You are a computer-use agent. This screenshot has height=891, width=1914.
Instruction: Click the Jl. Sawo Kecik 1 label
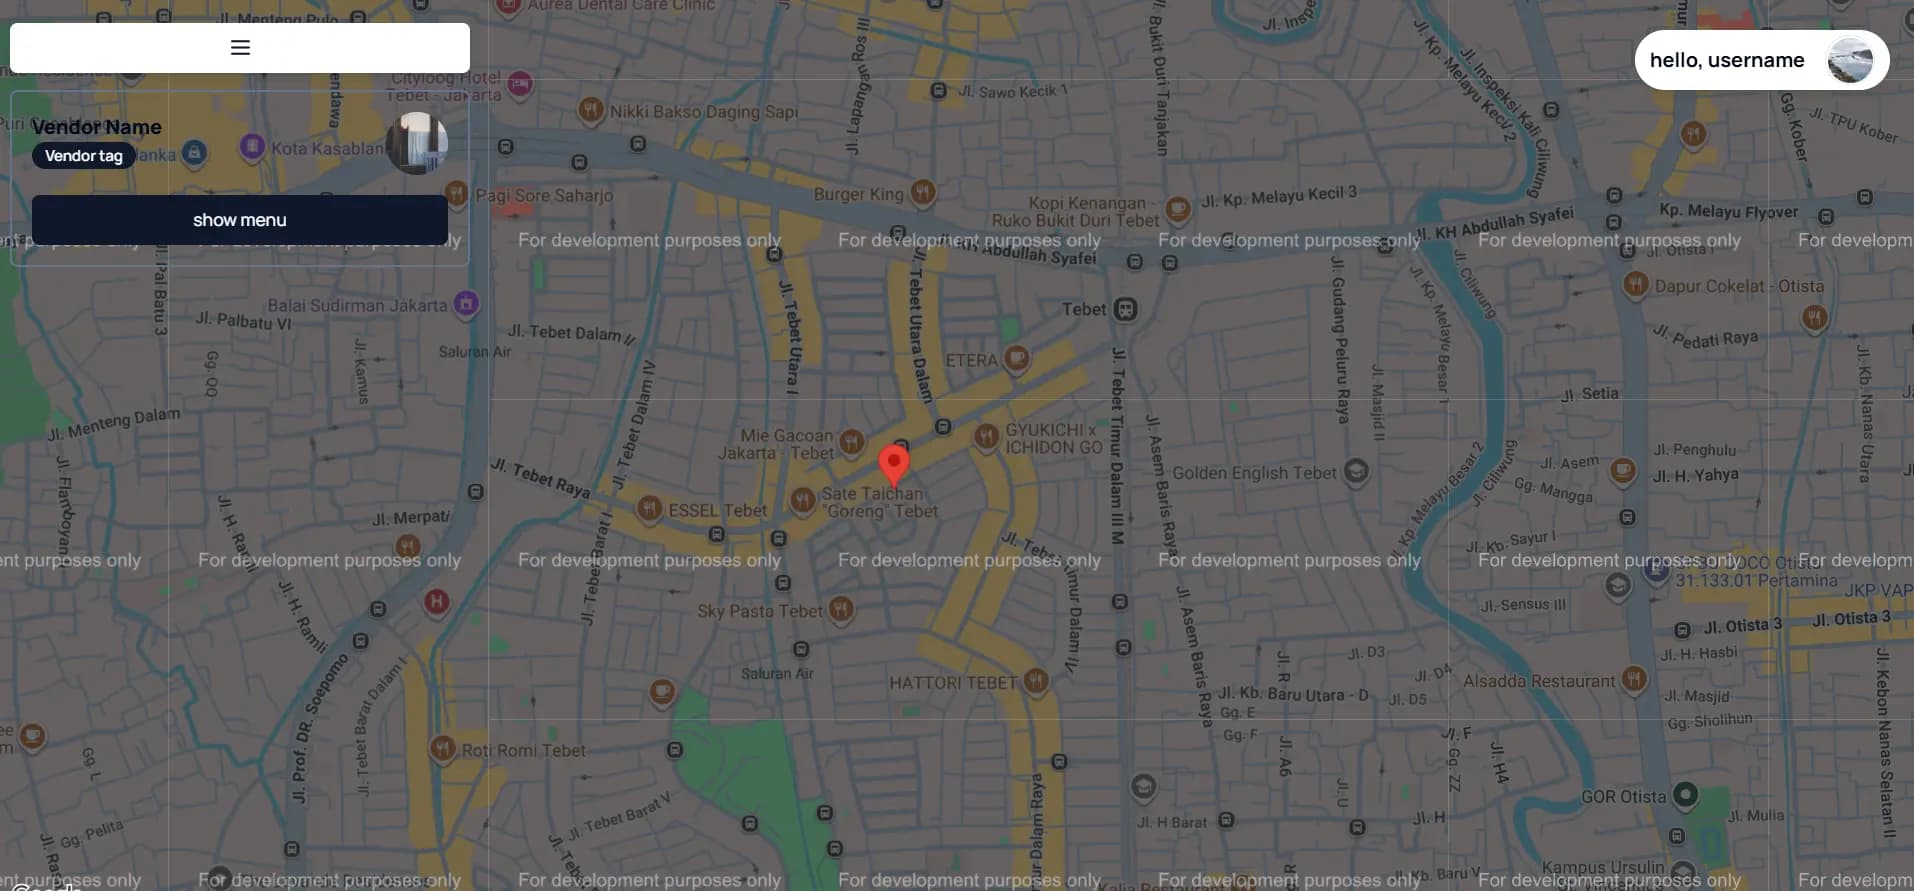(x=1013, y=91)
